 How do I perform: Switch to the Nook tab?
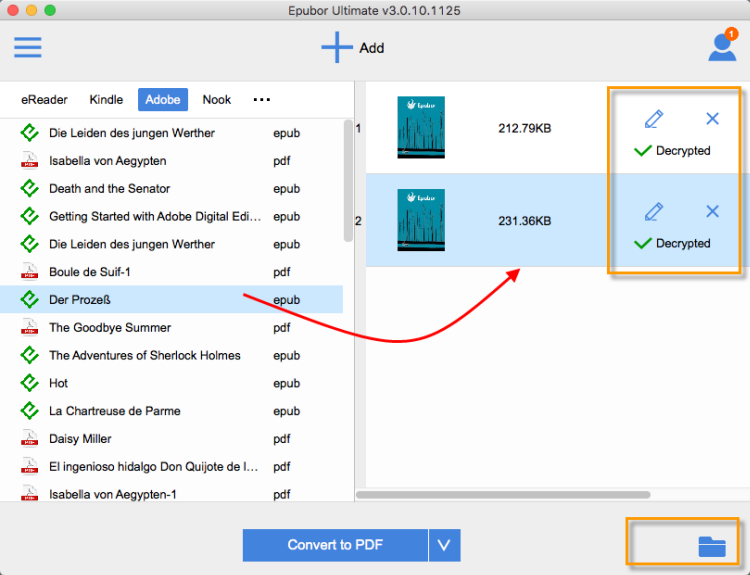pyautogui.click(x=217, y=100)
